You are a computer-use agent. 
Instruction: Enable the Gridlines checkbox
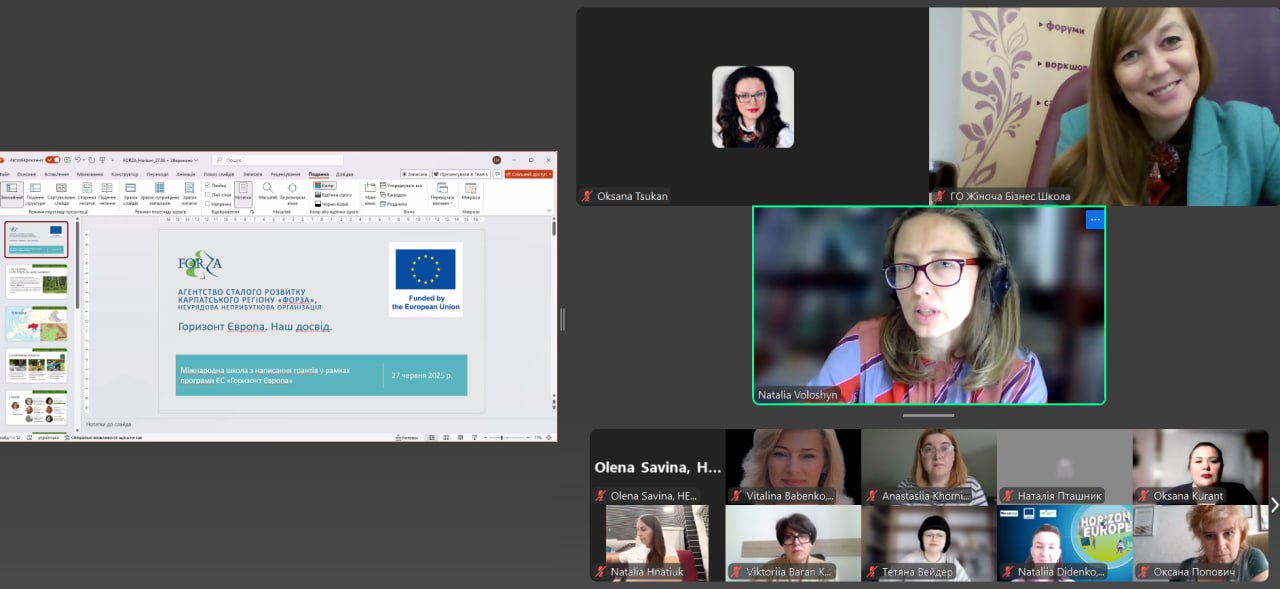[207, 194]
